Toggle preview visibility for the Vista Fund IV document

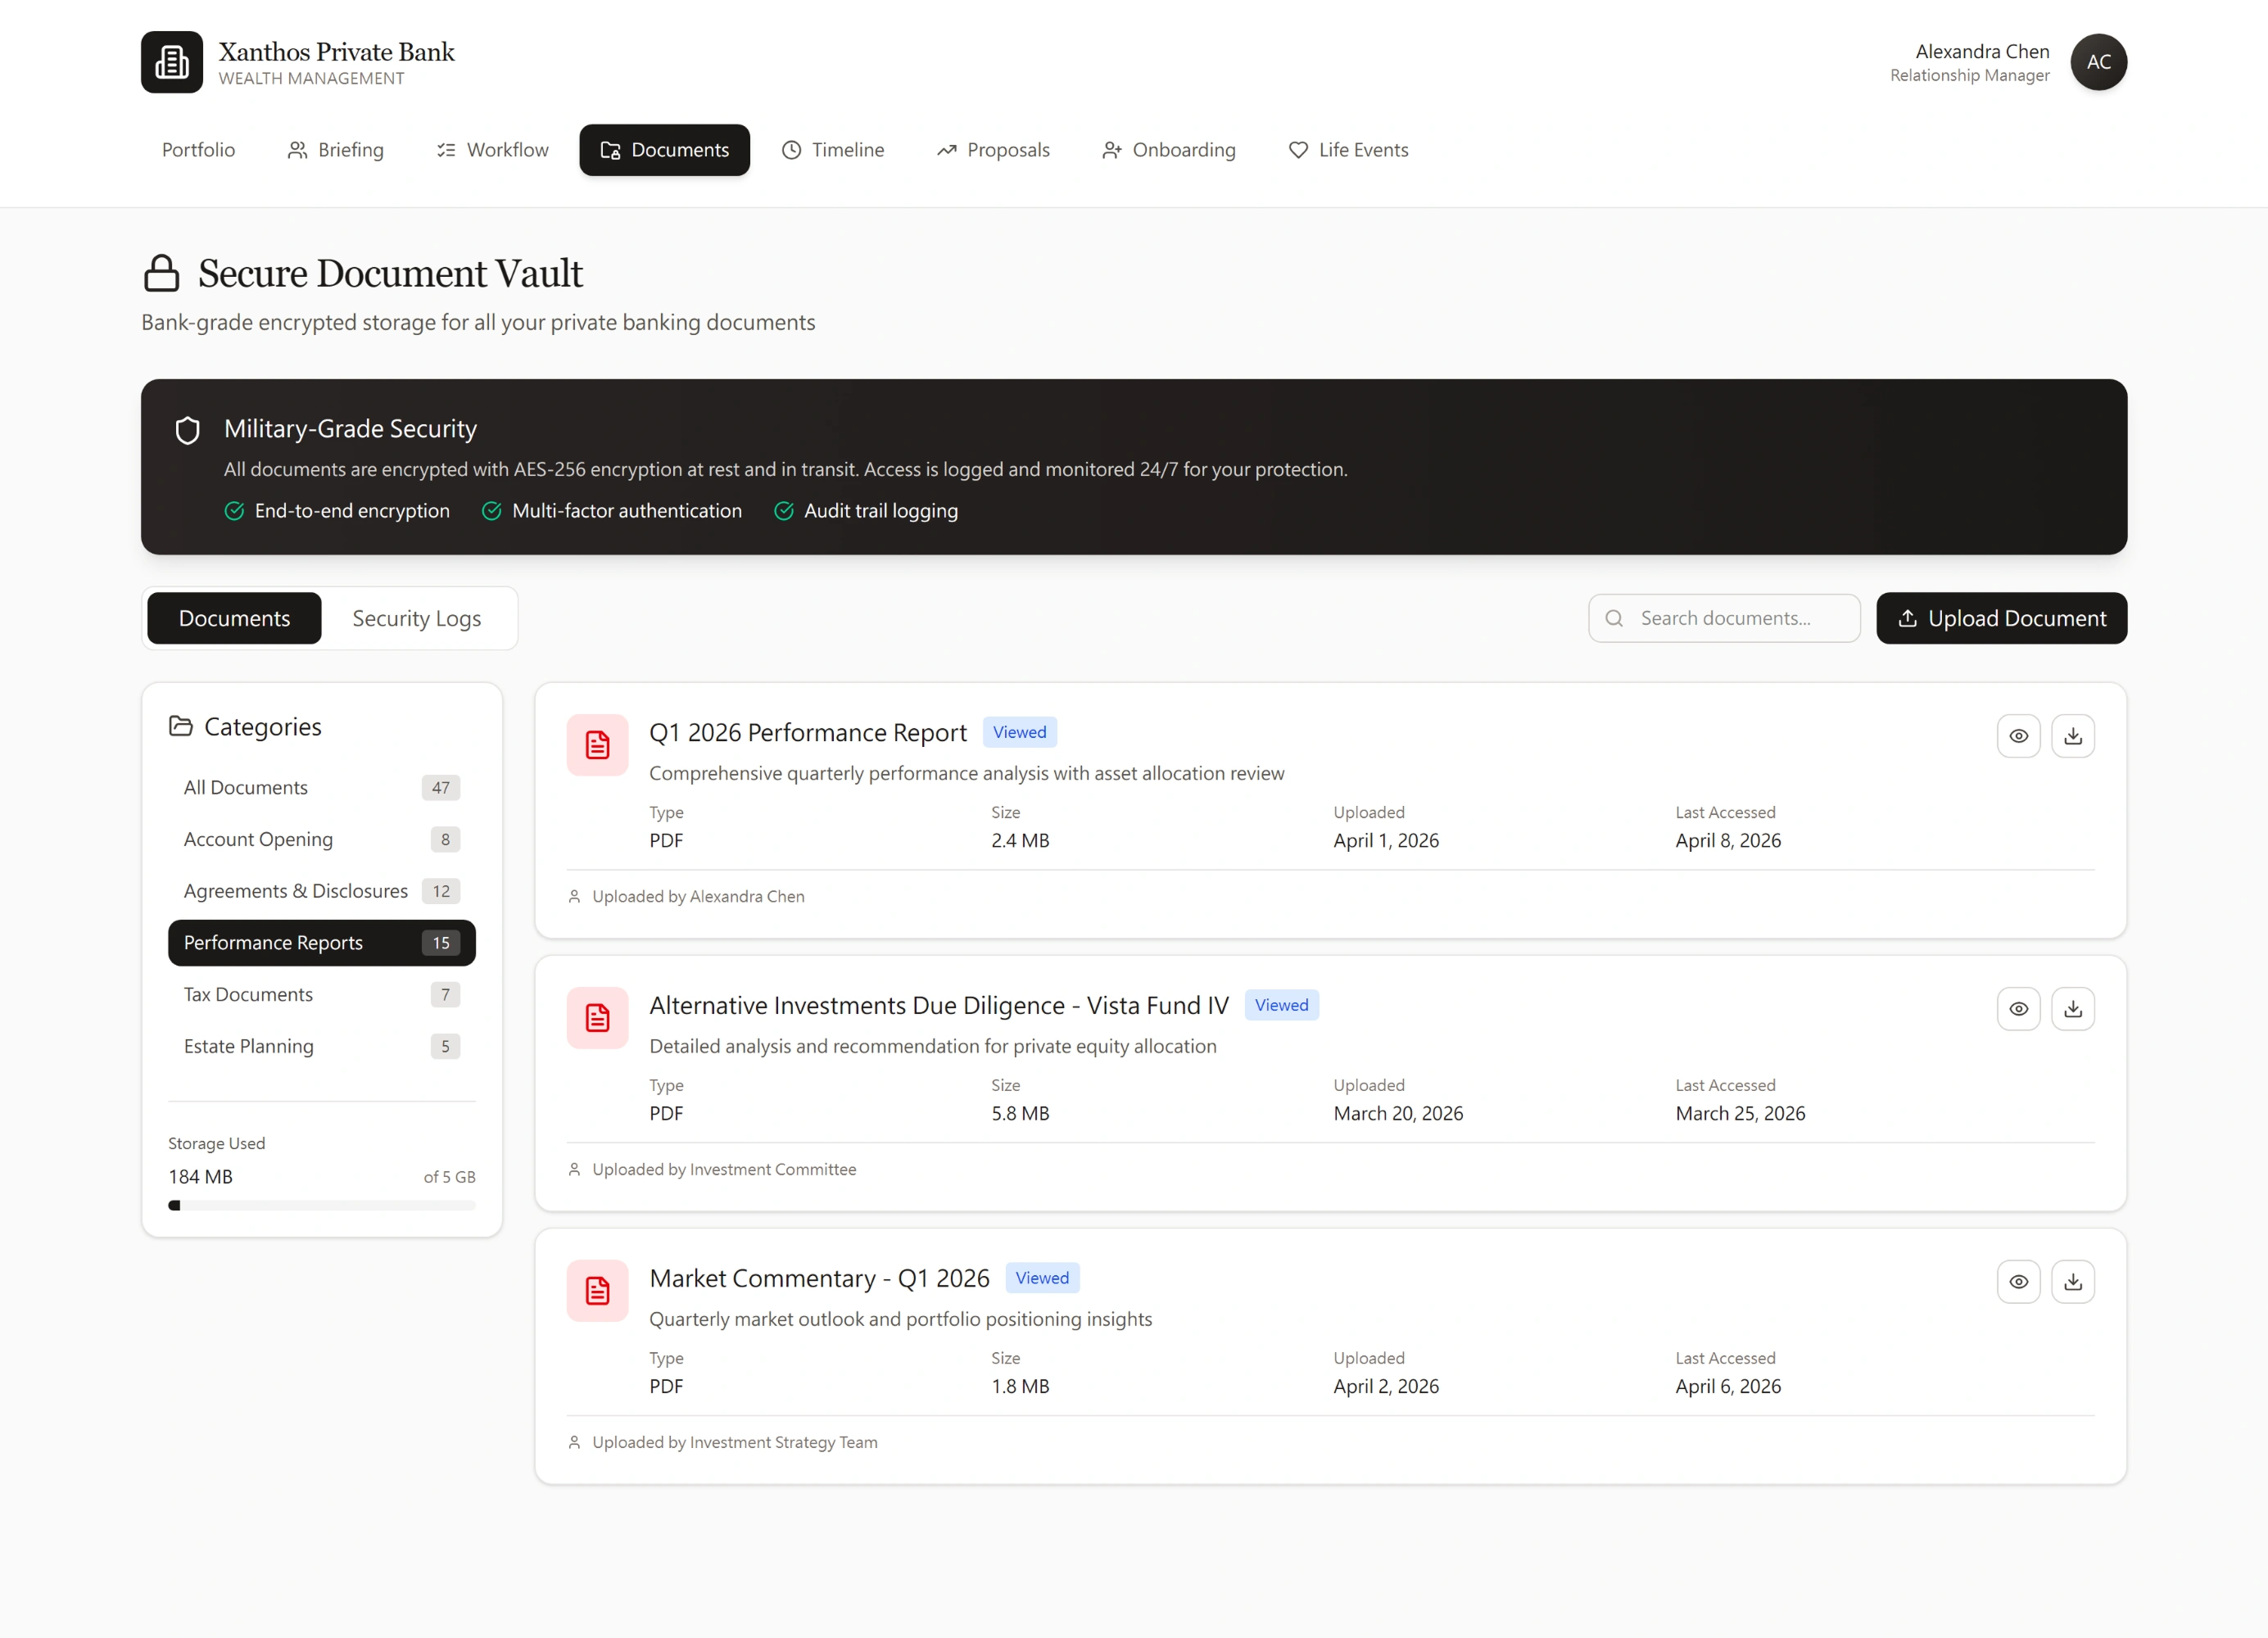point(2019,1008)
